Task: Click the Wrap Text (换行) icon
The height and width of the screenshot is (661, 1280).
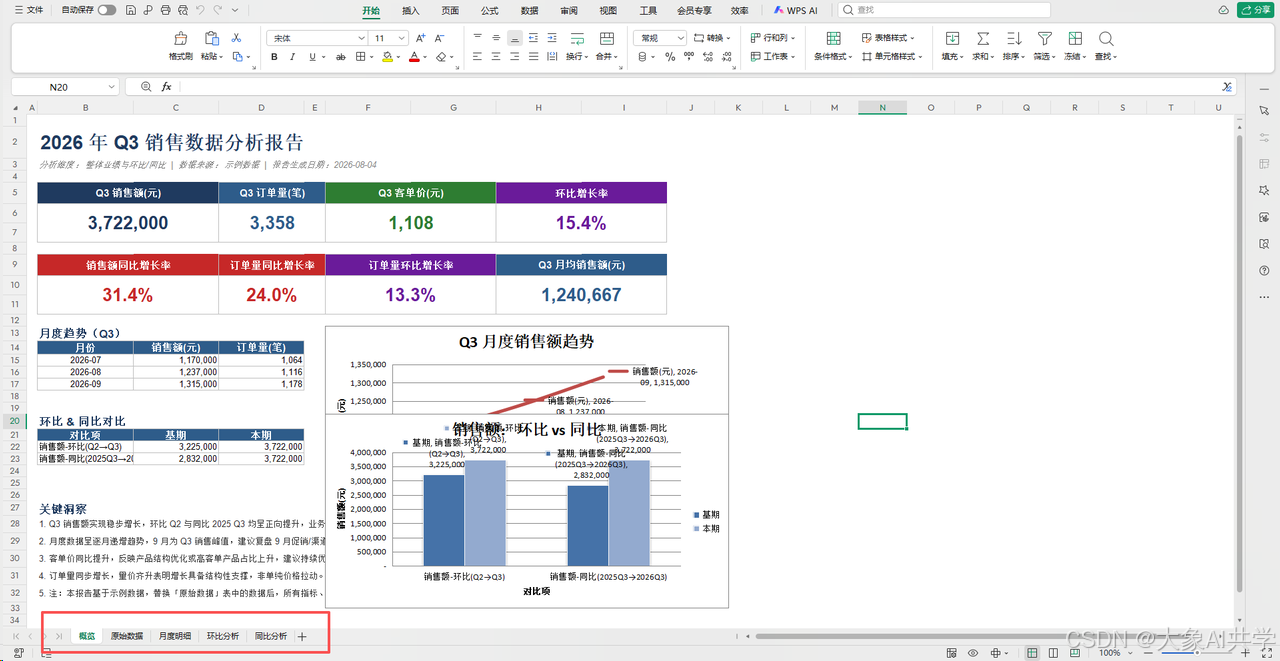Action: pyautogui.click(x=577, y=38)
